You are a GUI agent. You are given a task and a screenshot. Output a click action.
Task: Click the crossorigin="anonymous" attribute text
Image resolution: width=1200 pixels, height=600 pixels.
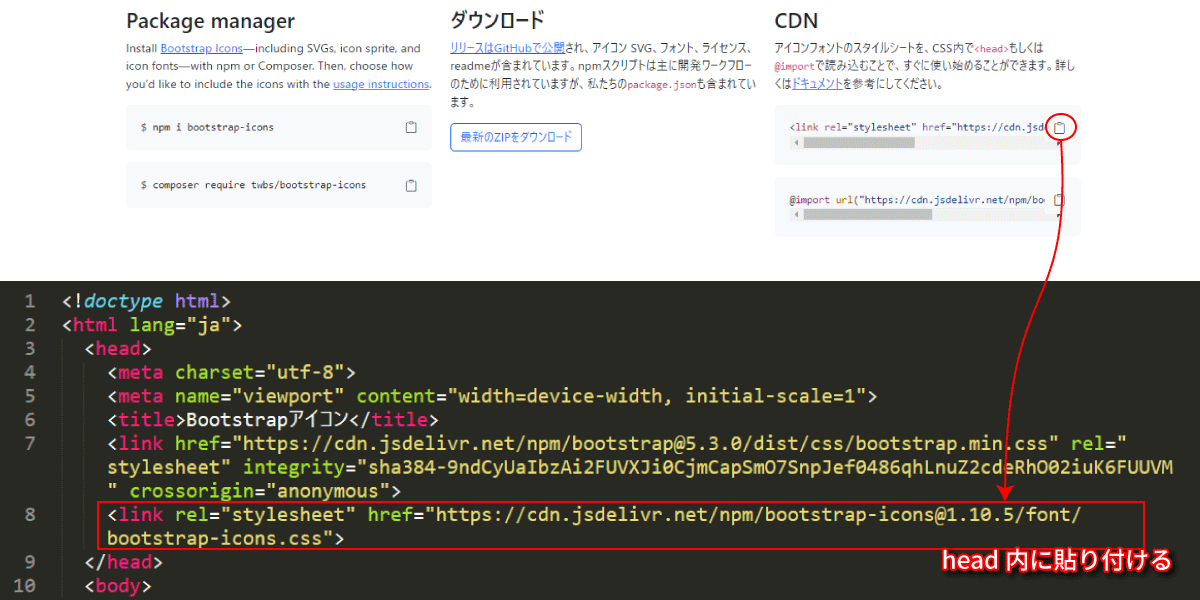(260, 491)
